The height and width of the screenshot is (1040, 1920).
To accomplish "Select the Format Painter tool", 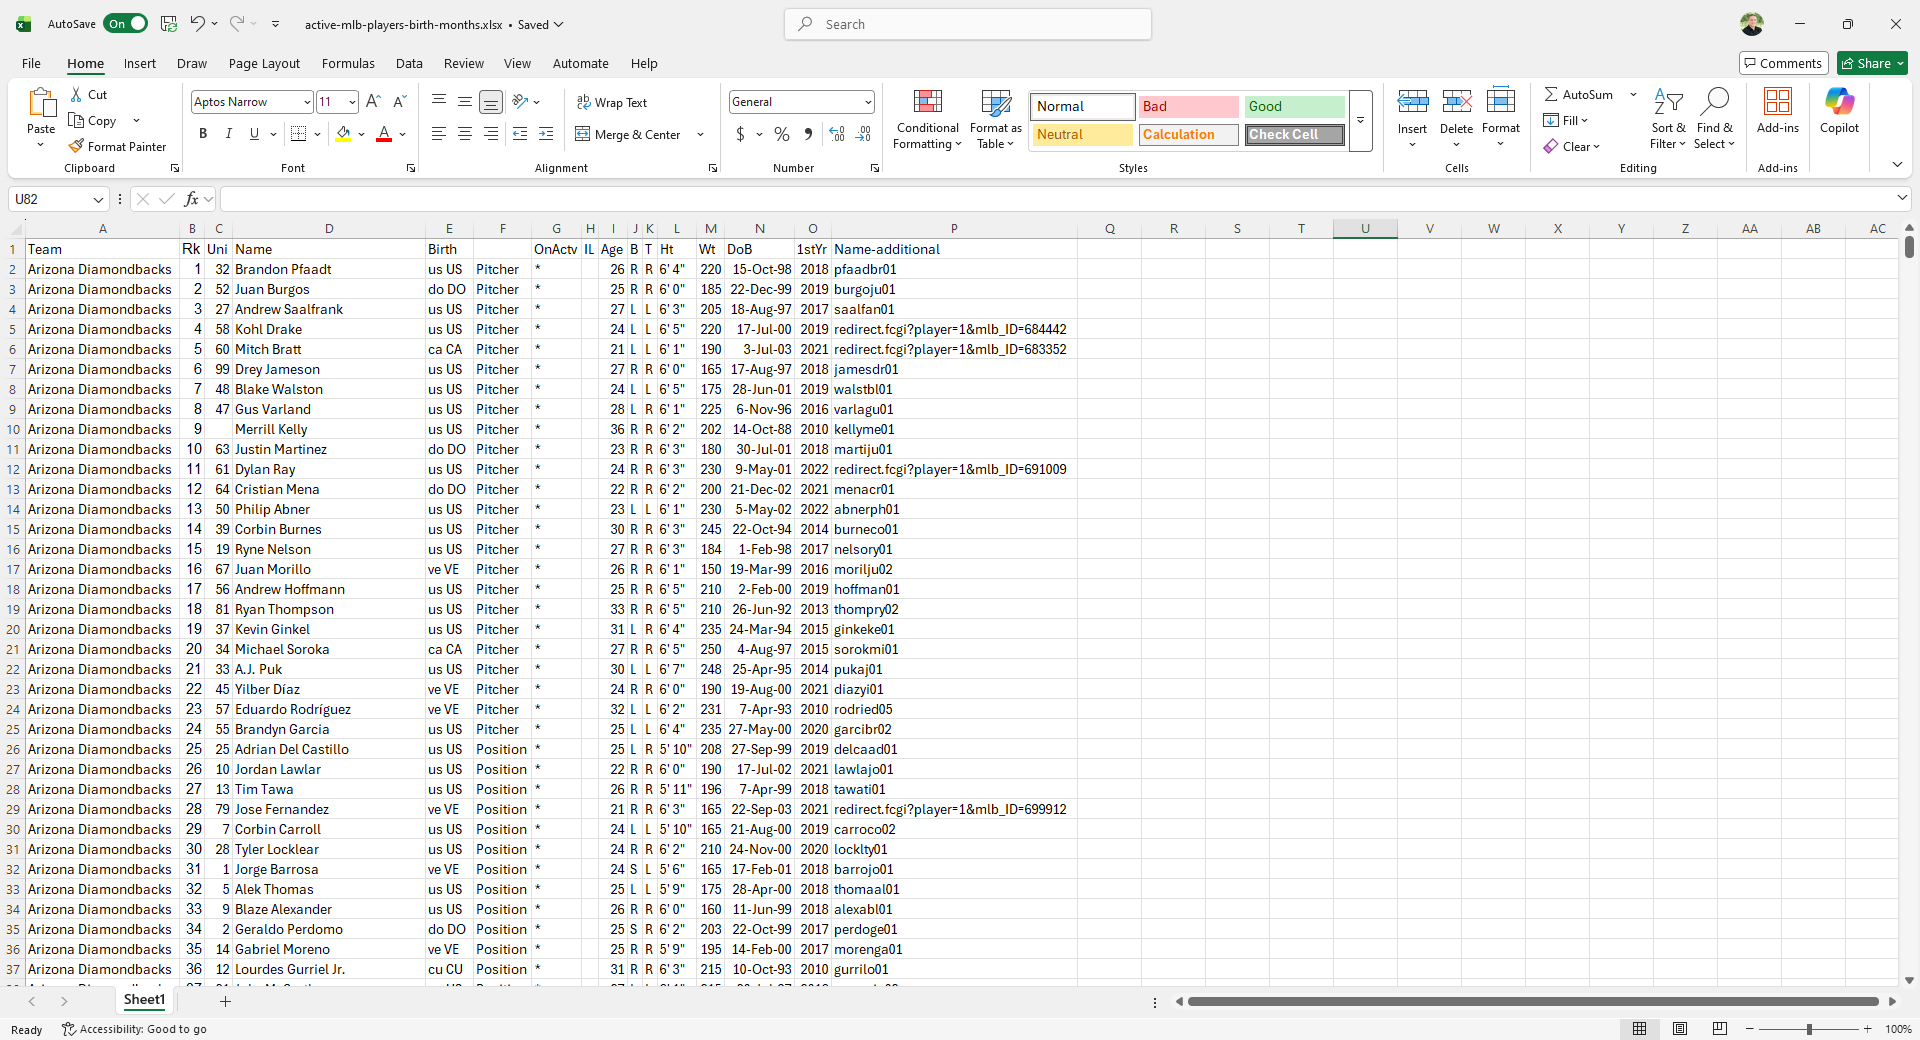I will 117,146.
